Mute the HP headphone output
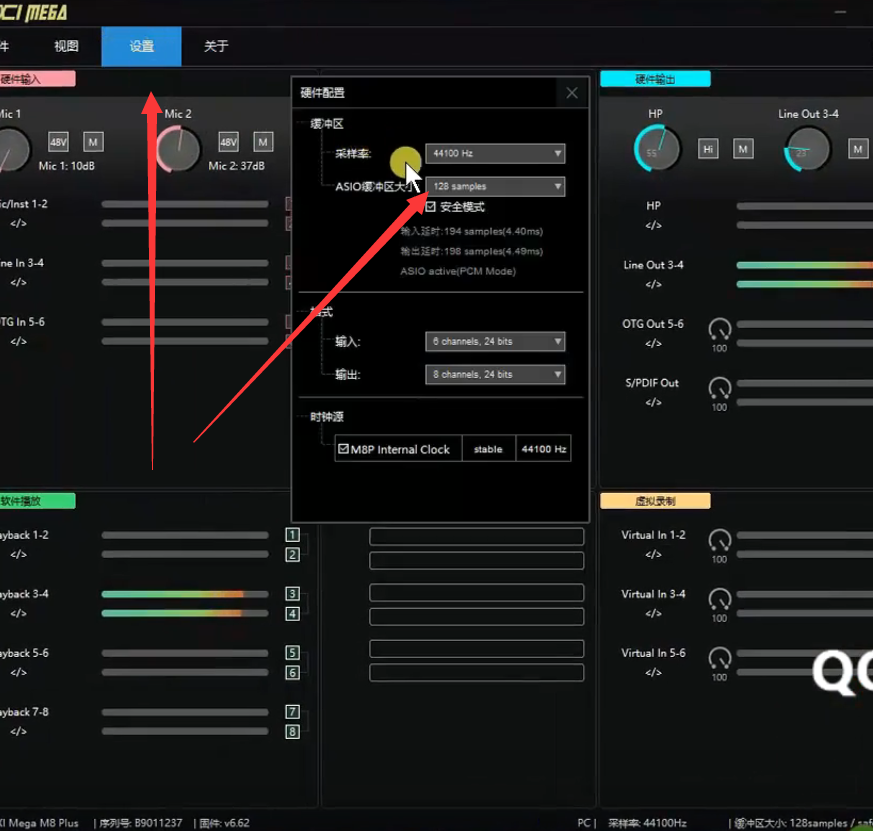 (x=743, y=149)
